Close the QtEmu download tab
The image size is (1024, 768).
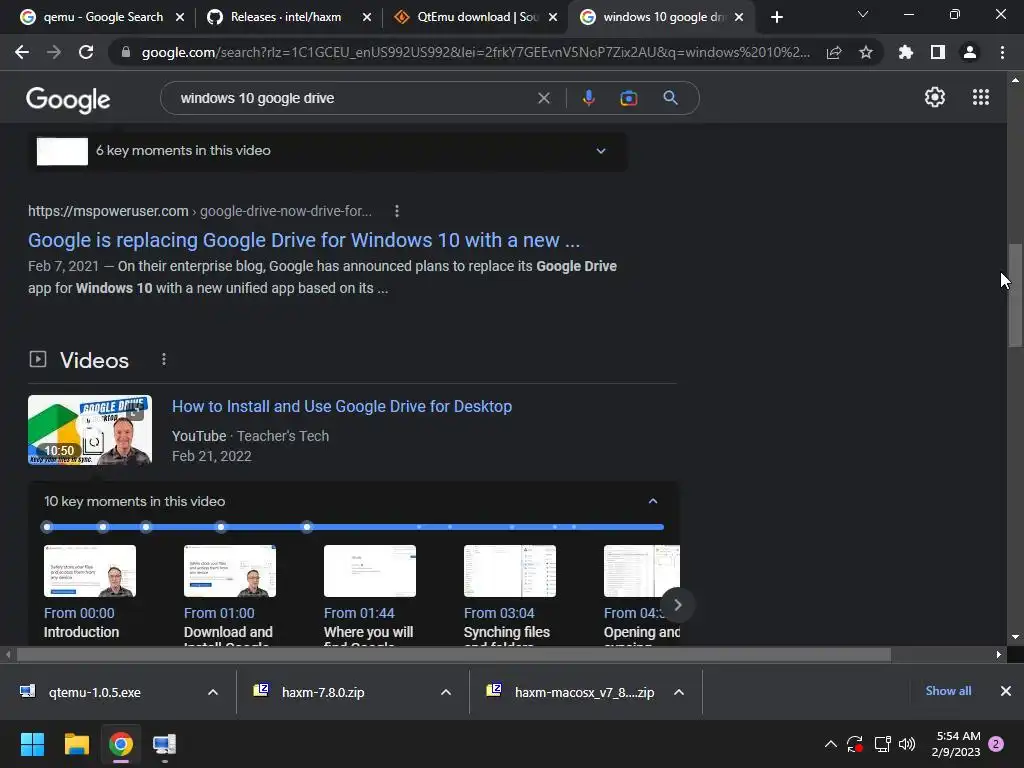click(x=553, y=18)
